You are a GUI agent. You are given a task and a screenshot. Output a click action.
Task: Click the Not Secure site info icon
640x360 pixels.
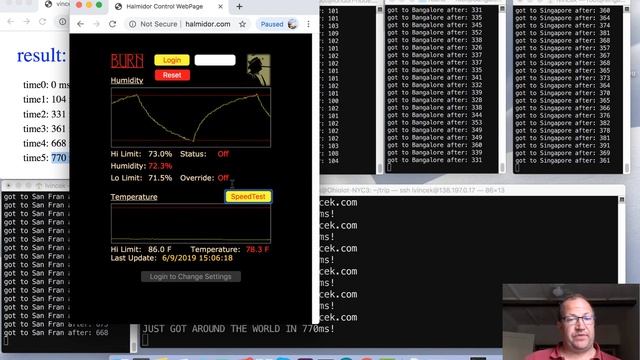point(132,24)
